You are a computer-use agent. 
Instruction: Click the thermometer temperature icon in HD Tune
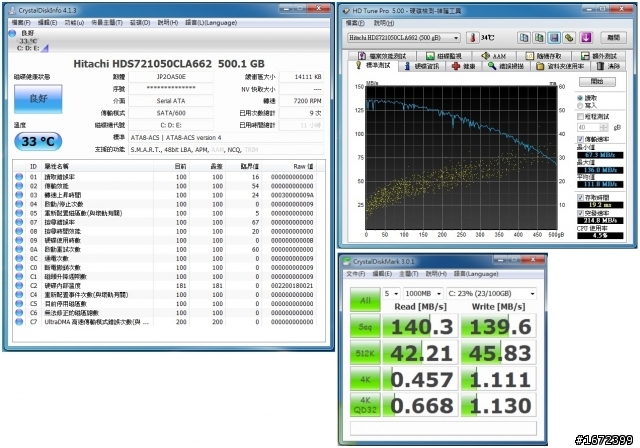472,38
